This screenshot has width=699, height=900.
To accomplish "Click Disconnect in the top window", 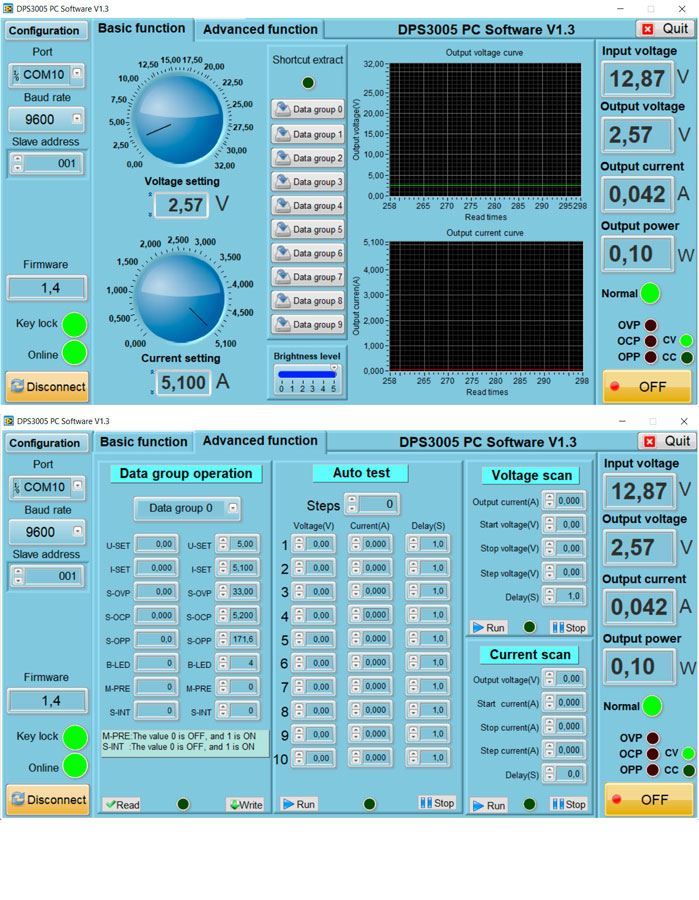I will tap(48, 386).
